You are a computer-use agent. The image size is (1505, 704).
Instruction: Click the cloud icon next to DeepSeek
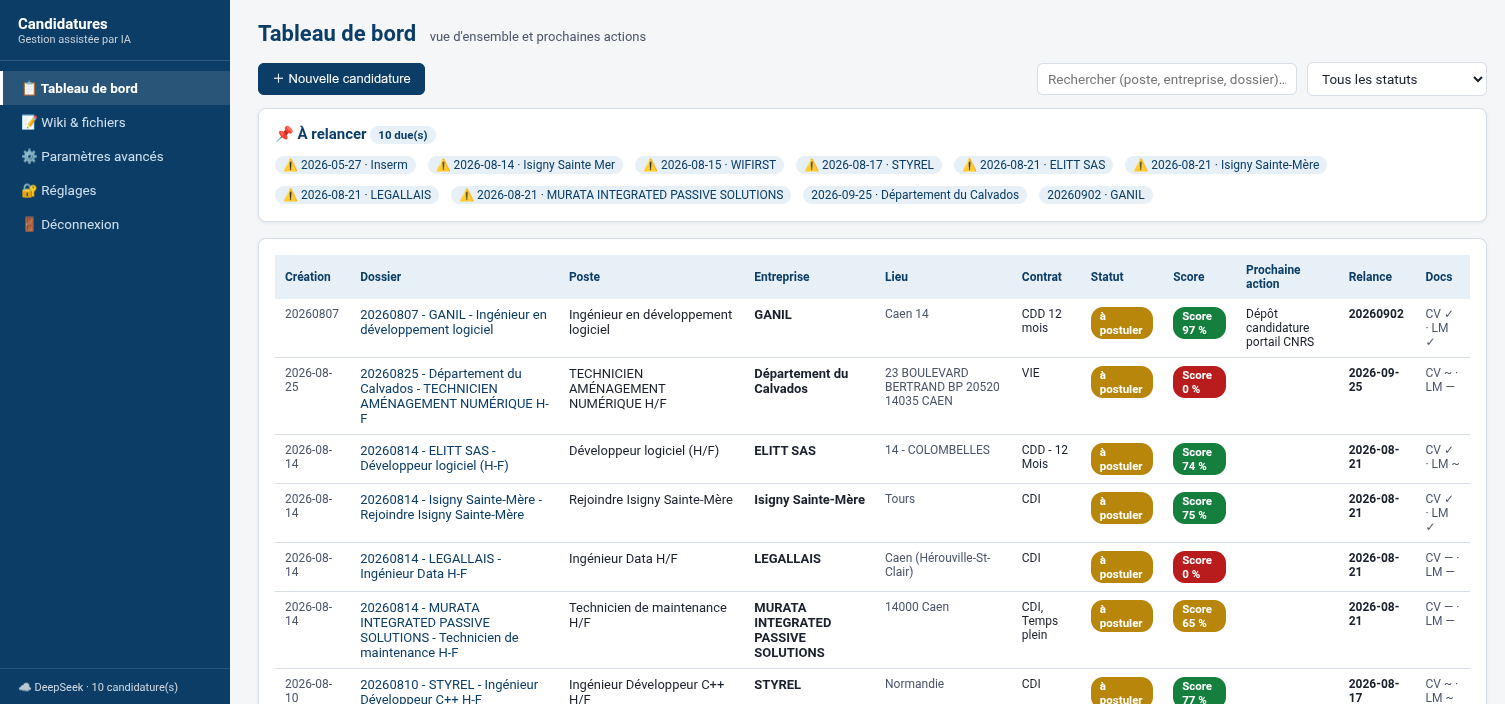click(x=25, y=687)
